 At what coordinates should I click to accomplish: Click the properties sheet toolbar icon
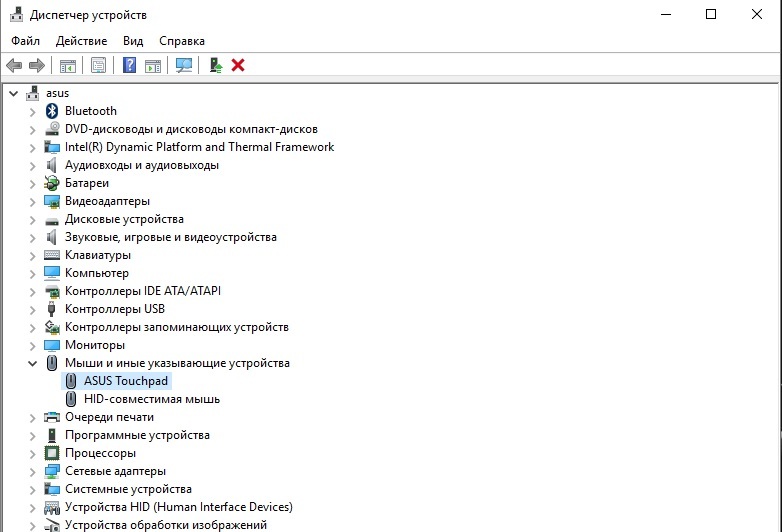[98, 65]
